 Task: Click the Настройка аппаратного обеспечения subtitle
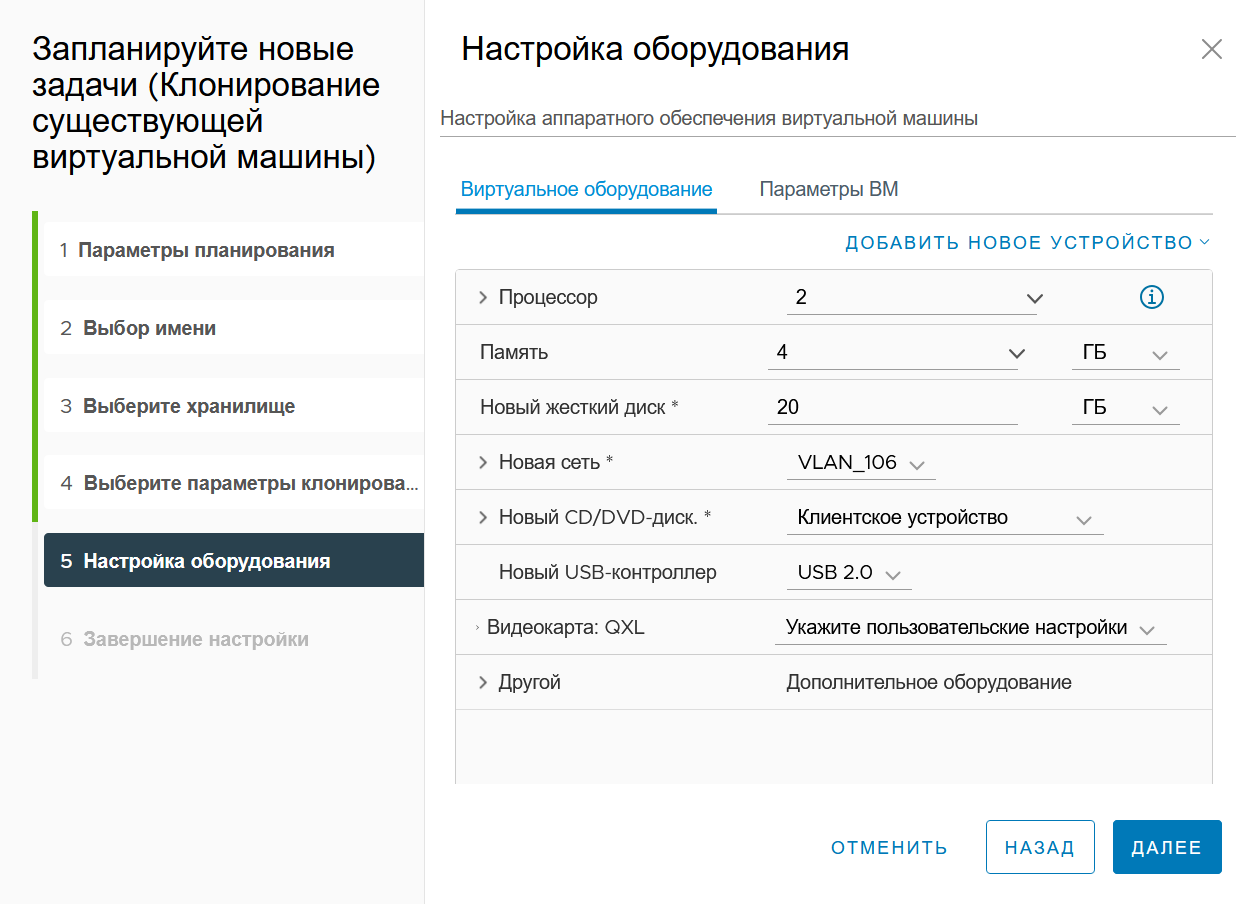point(709,119)
